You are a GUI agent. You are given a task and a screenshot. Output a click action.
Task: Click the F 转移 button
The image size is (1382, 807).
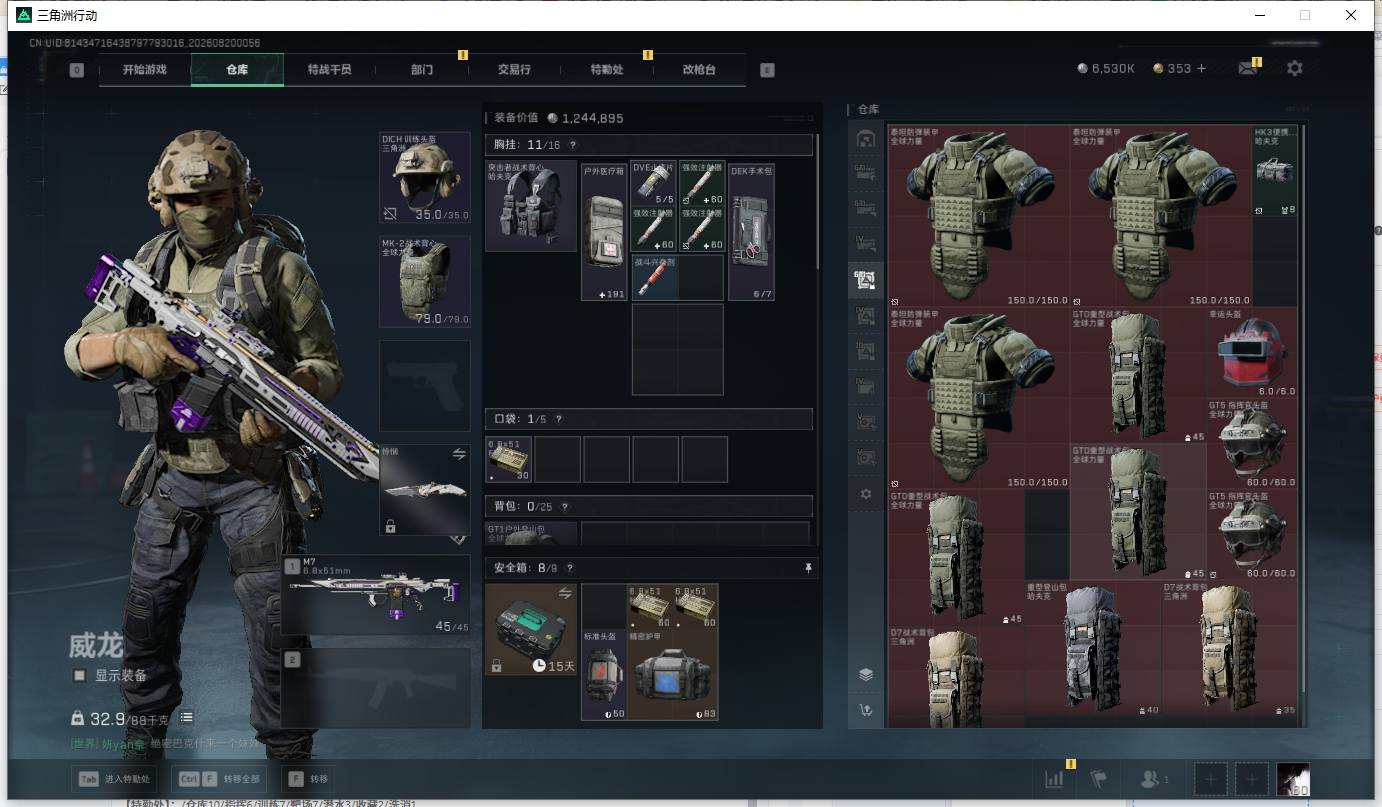pos(309,778)
